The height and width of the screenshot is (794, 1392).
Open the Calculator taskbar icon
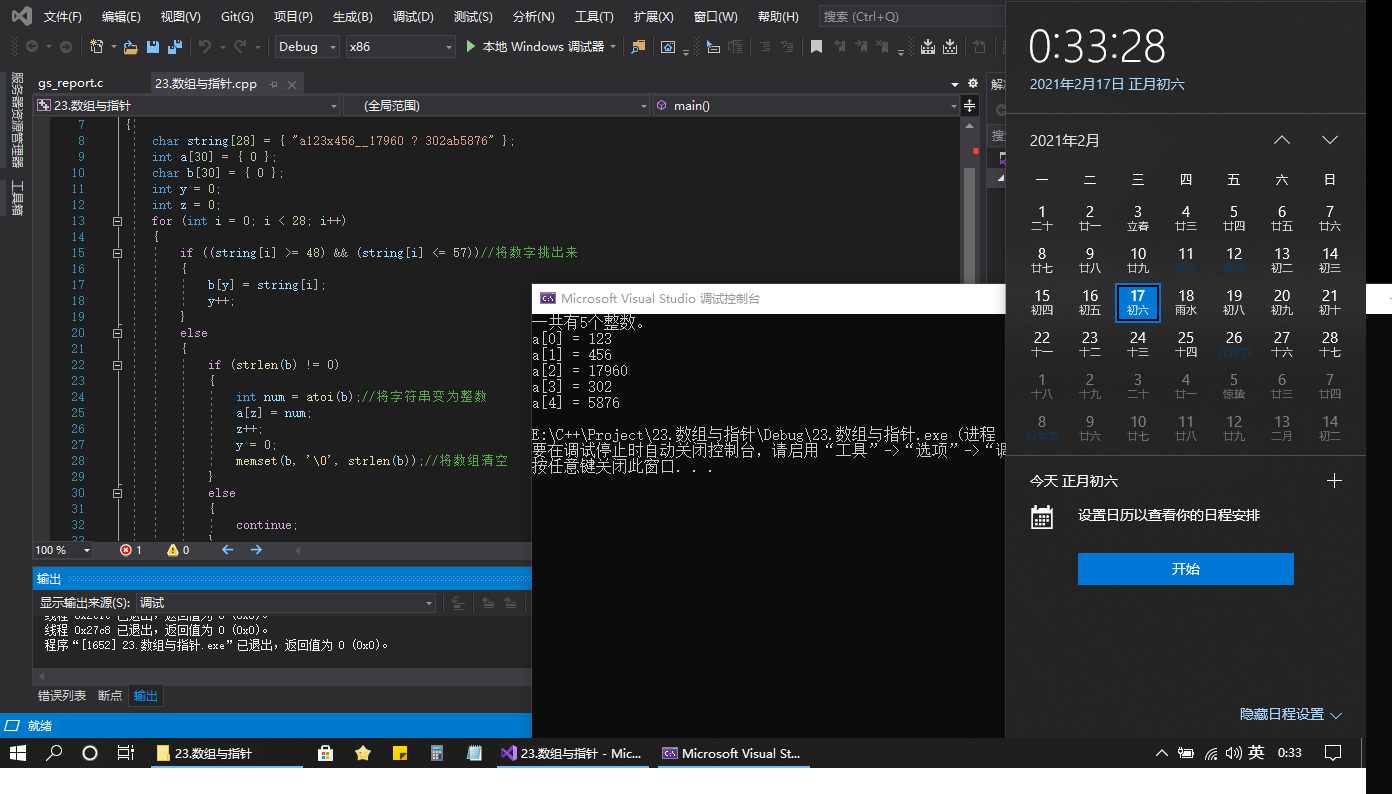pos(437,753)
